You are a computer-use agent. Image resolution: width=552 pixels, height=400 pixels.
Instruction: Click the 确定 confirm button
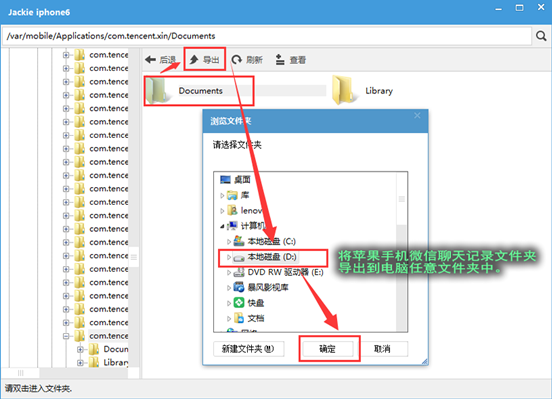[x=328, y=349]
